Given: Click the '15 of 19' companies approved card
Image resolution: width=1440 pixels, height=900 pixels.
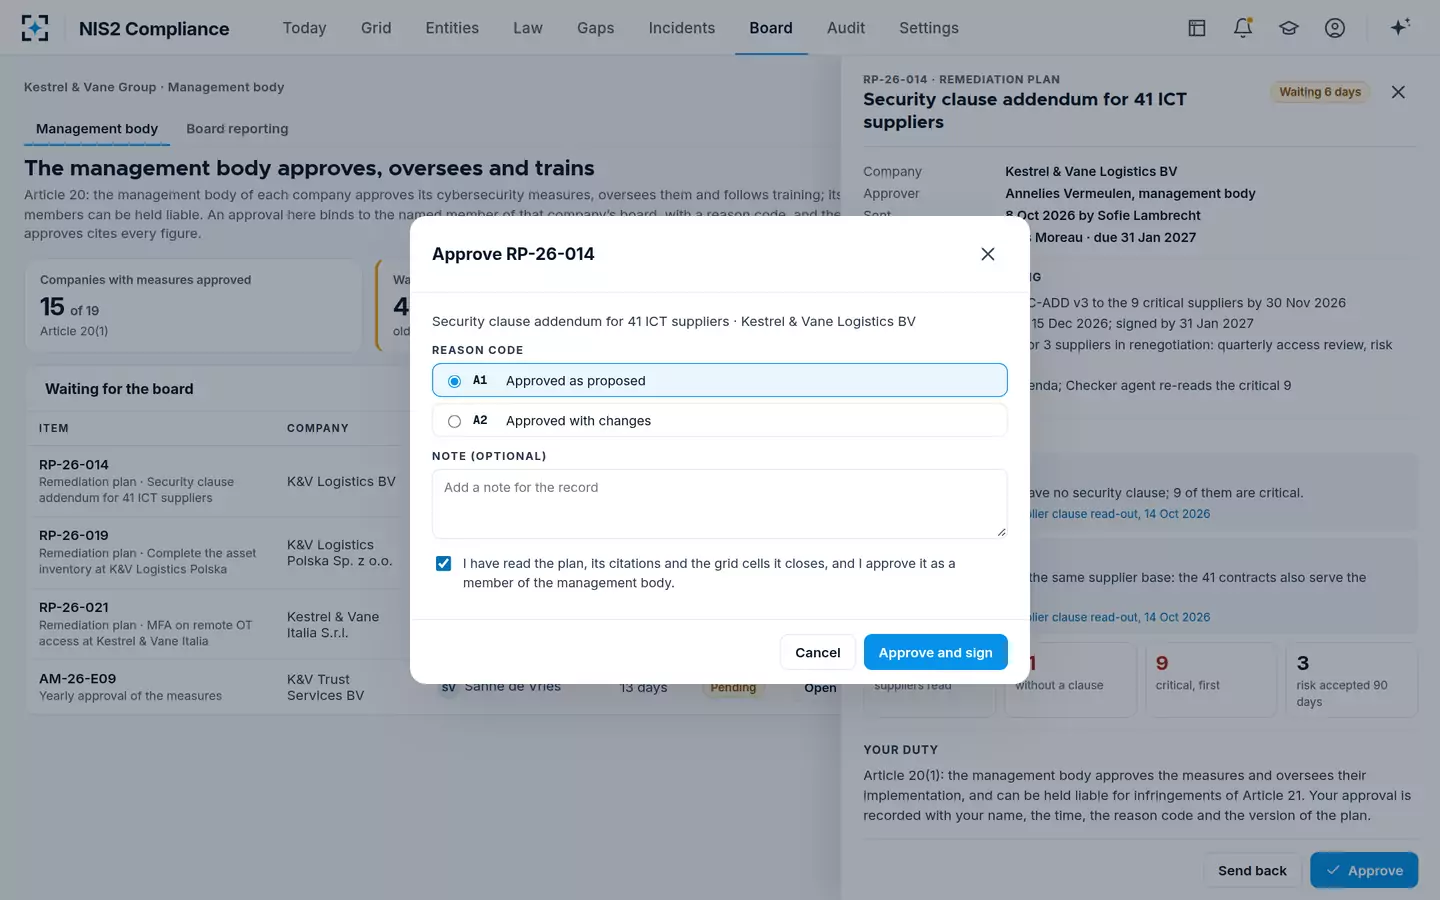Looking at the screenshot, I should tap(193, 305).
